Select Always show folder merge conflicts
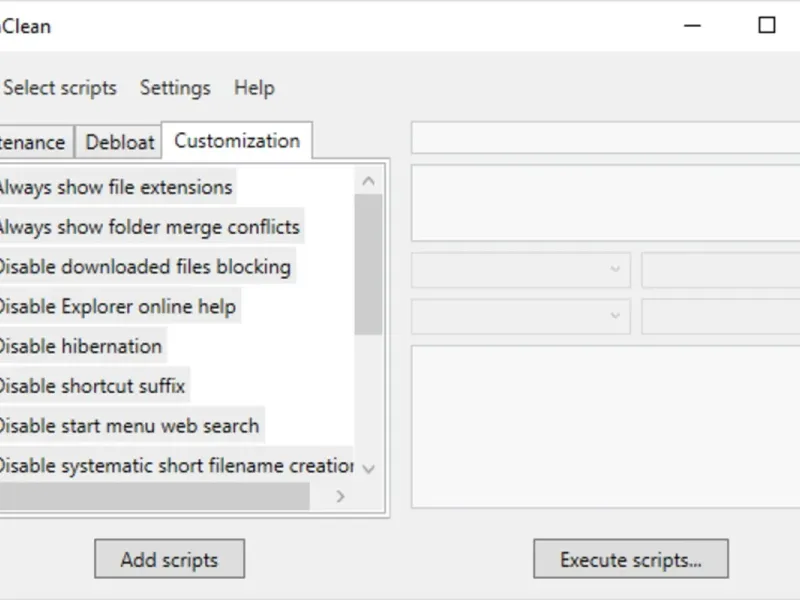Screen dimensions: 800x600 (148, 227)
